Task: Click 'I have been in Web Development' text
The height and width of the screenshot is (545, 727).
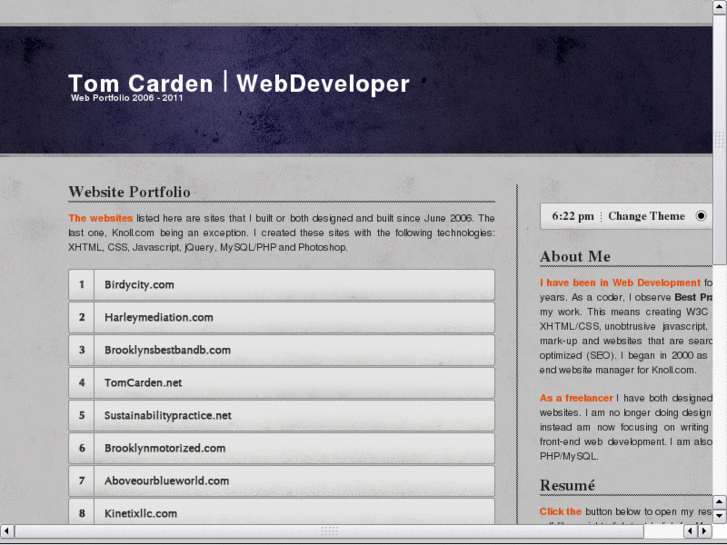Action: 620,282
